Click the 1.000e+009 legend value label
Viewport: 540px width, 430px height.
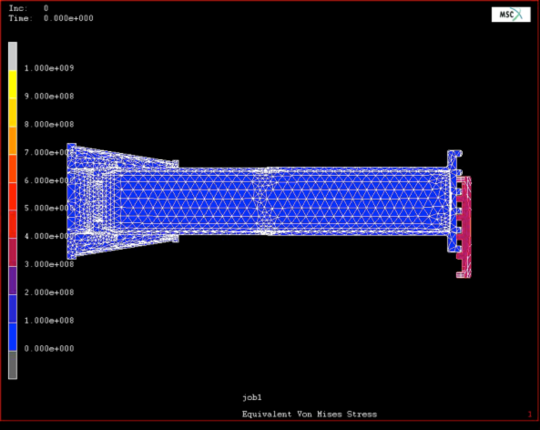[49, 68]
